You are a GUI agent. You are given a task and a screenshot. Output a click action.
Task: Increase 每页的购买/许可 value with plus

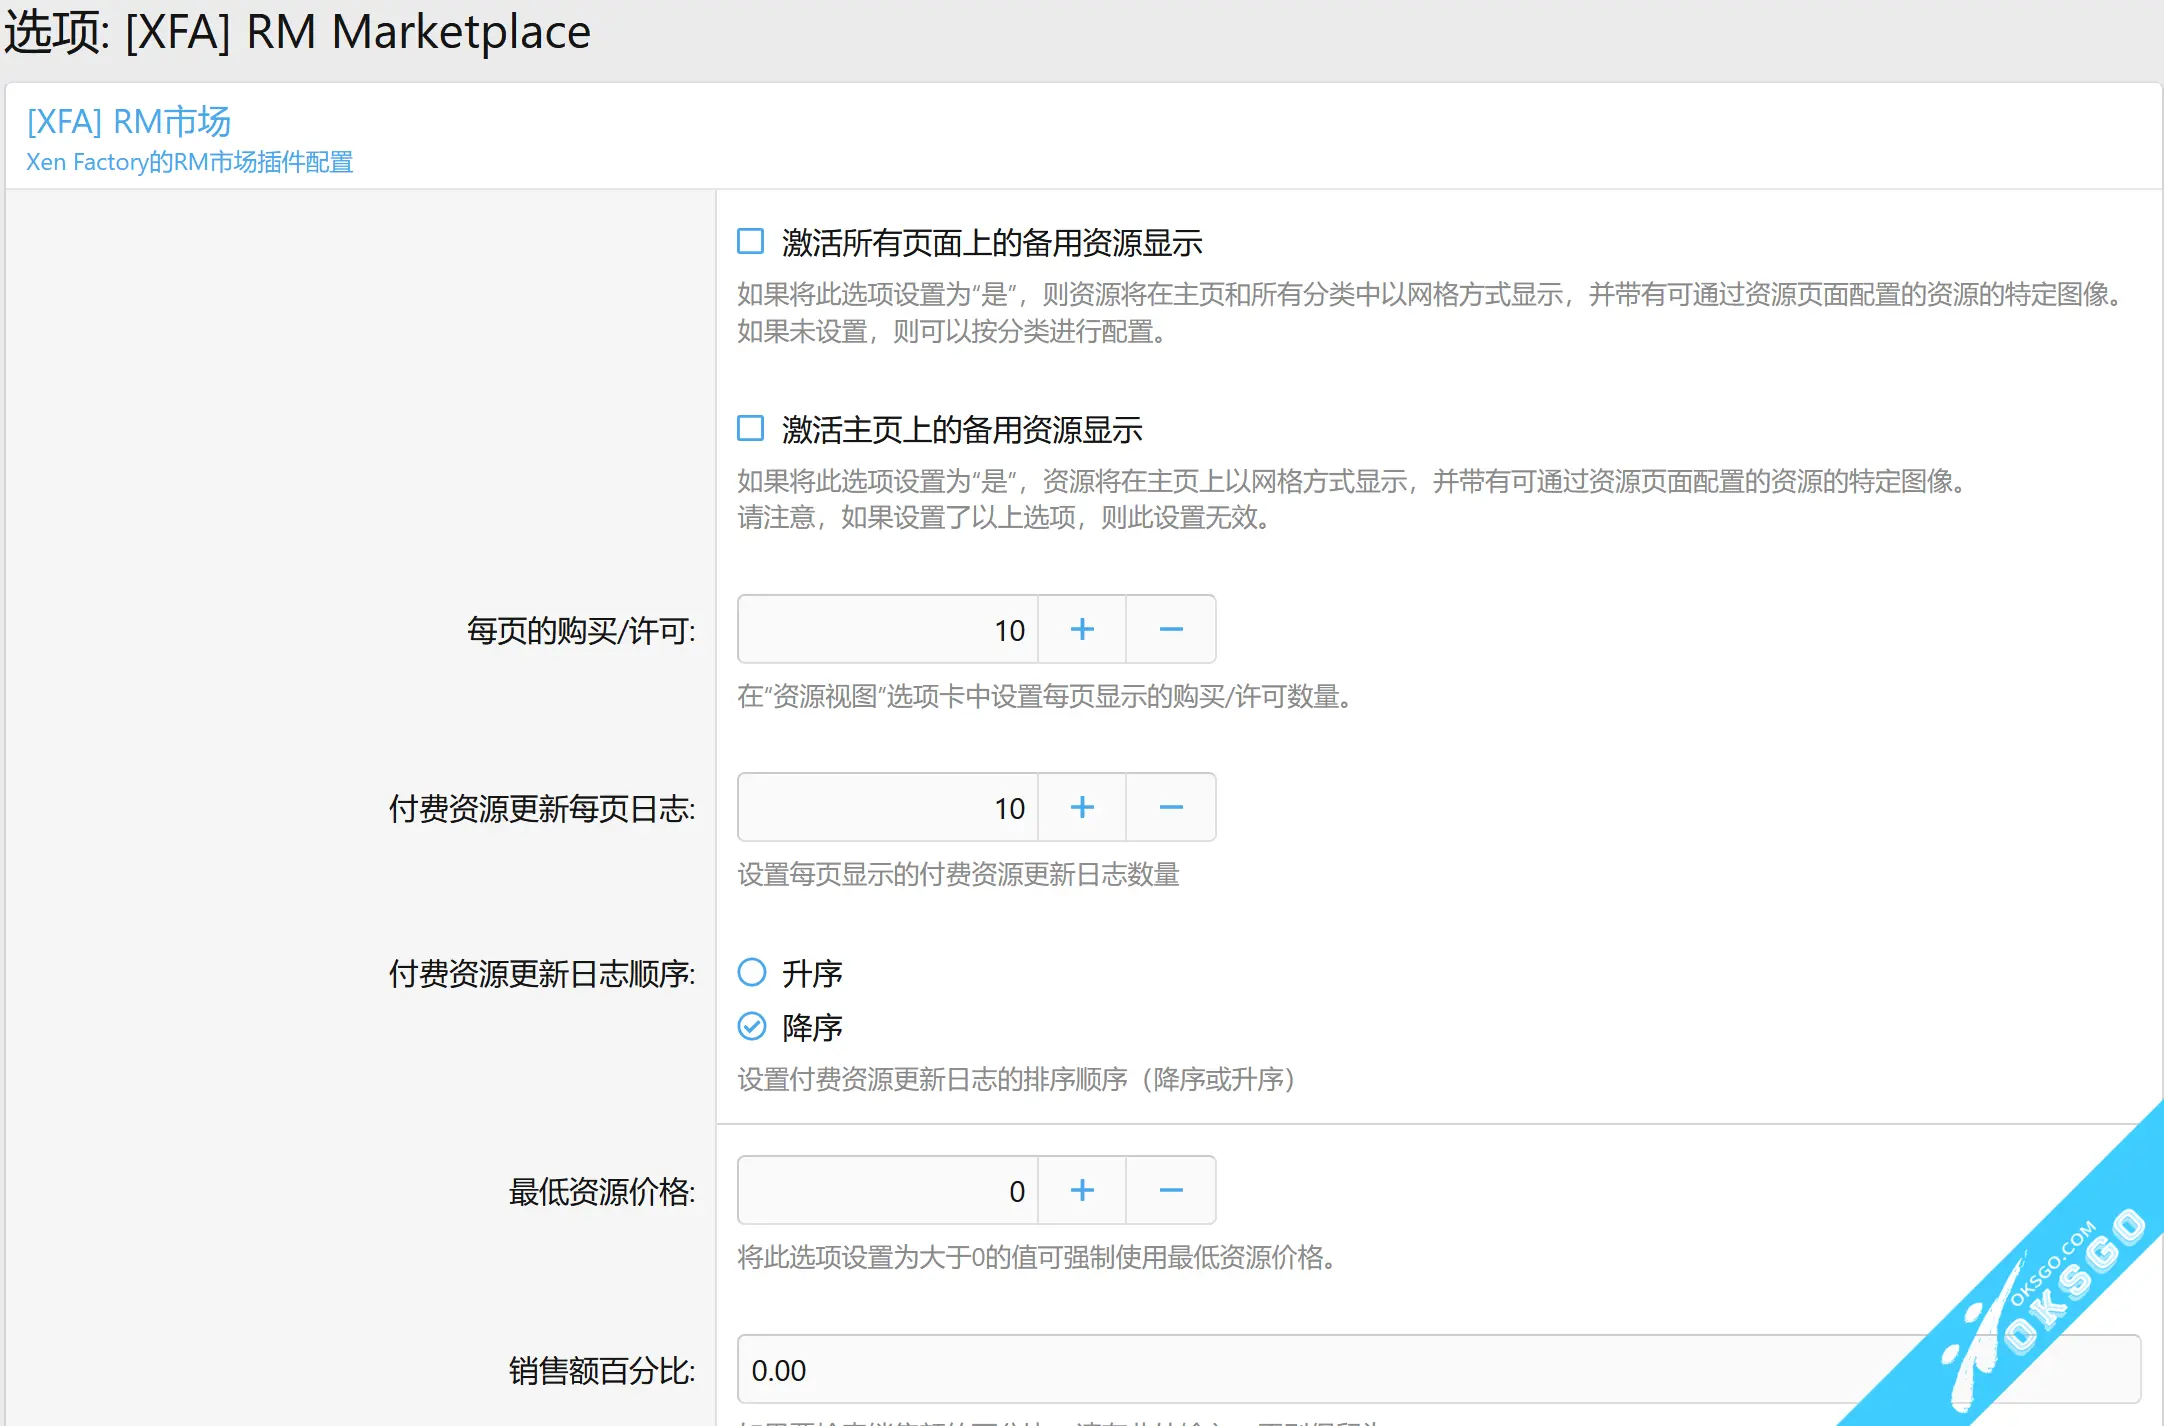coord(1082,630)
